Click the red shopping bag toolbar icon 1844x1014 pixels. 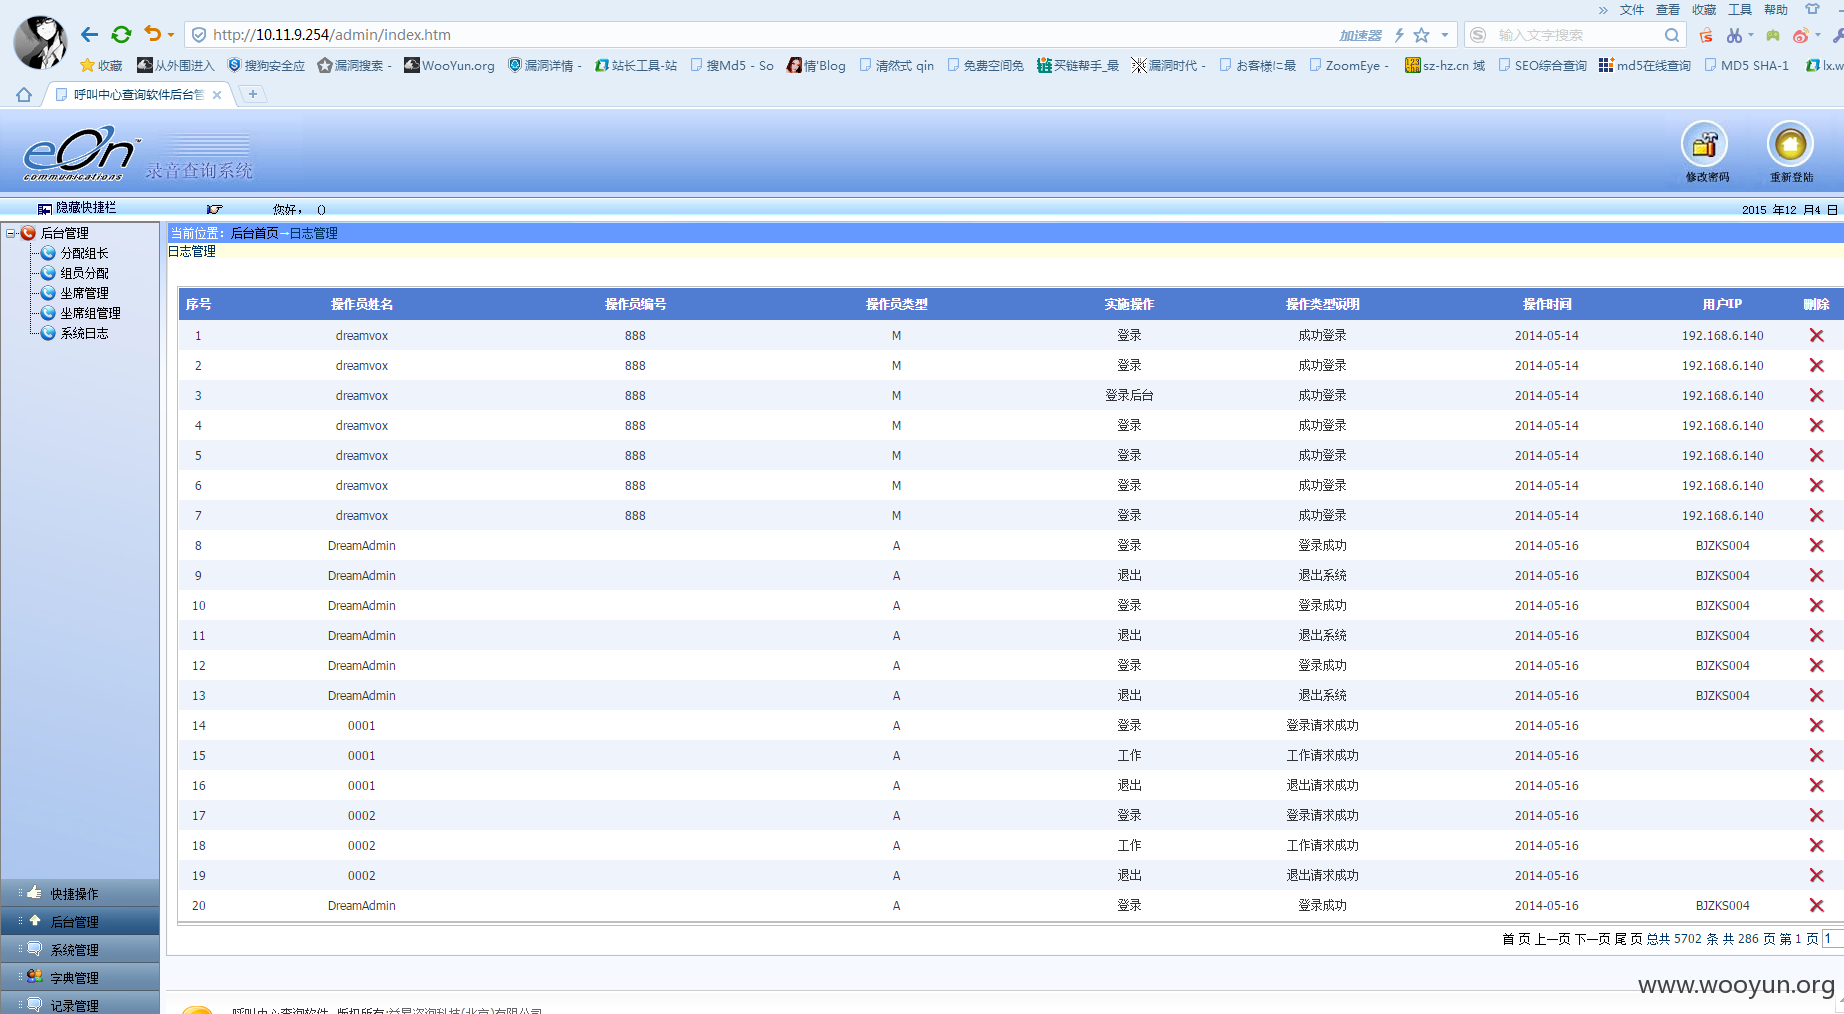[x=1706, y=35]
